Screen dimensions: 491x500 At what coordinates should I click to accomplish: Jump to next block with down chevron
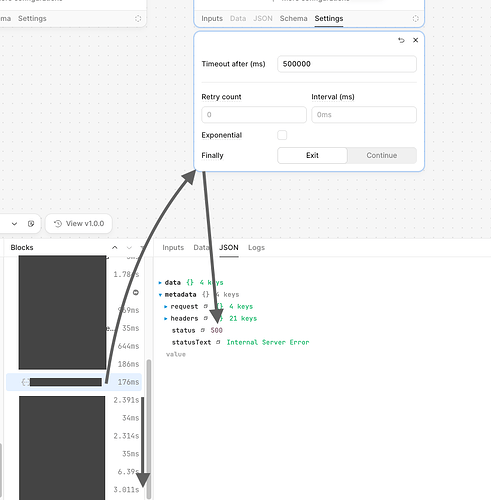coord(129,247)
